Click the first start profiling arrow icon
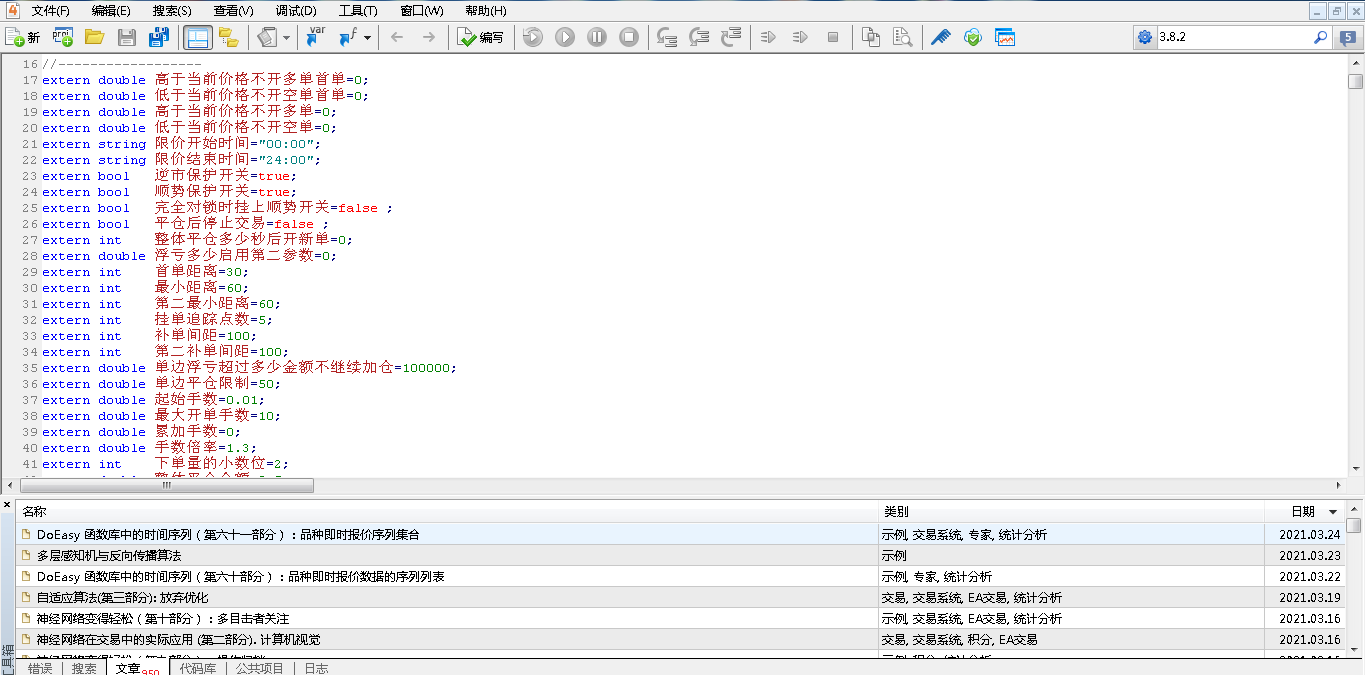Screen dimensions: 1365x675 click(x=769, y=37)
